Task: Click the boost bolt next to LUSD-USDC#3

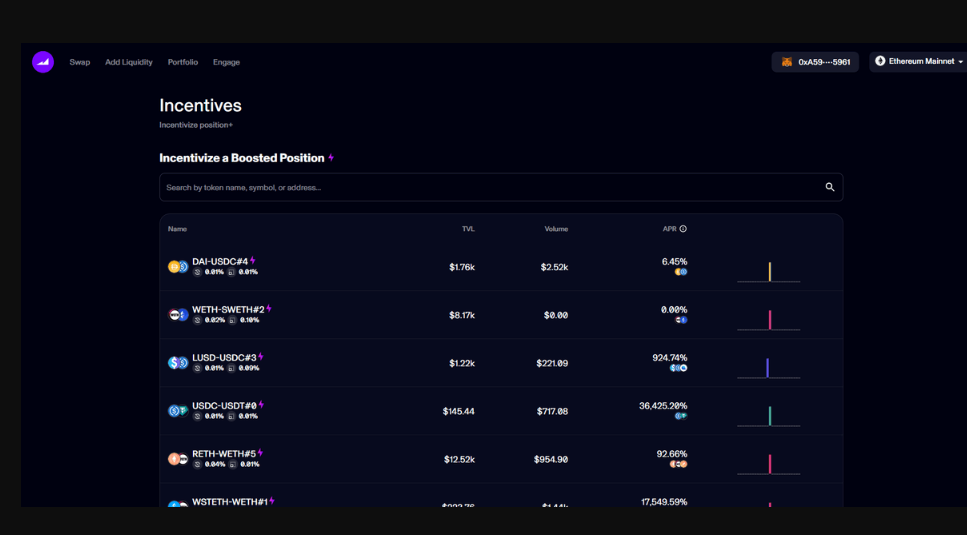Action: [260, 357]
